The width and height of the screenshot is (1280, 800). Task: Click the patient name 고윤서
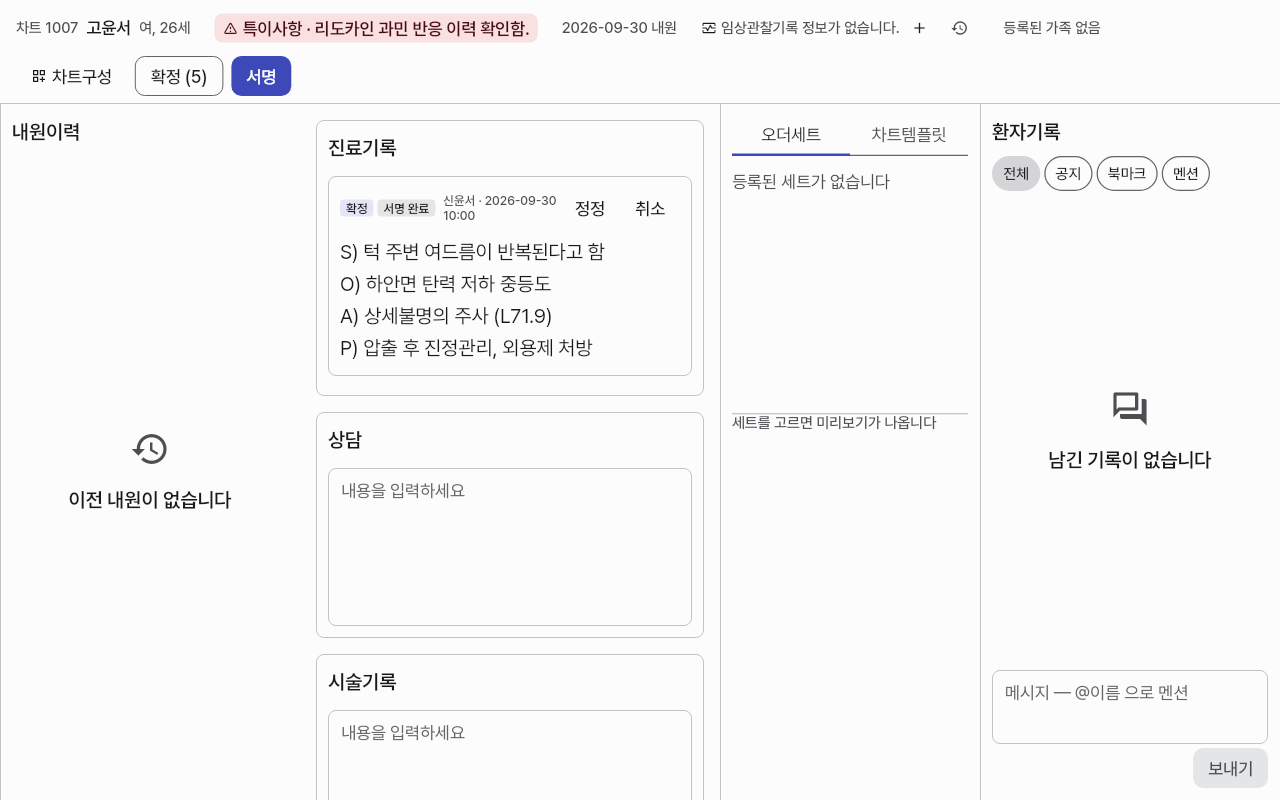pos(108,28)
